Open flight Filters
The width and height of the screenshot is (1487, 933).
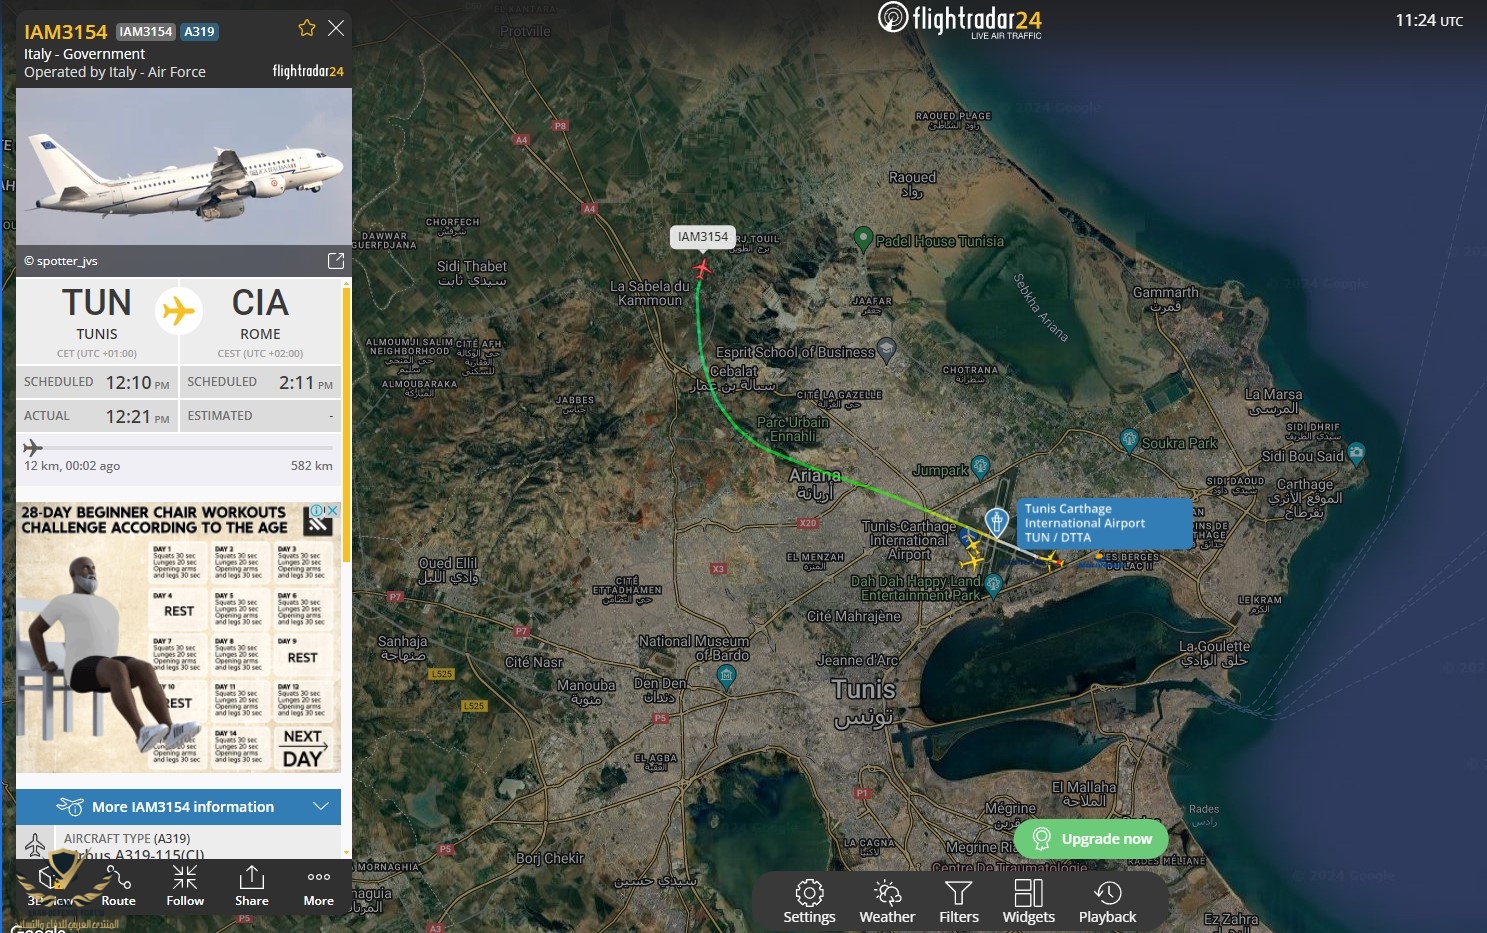[x=959, y=901]
